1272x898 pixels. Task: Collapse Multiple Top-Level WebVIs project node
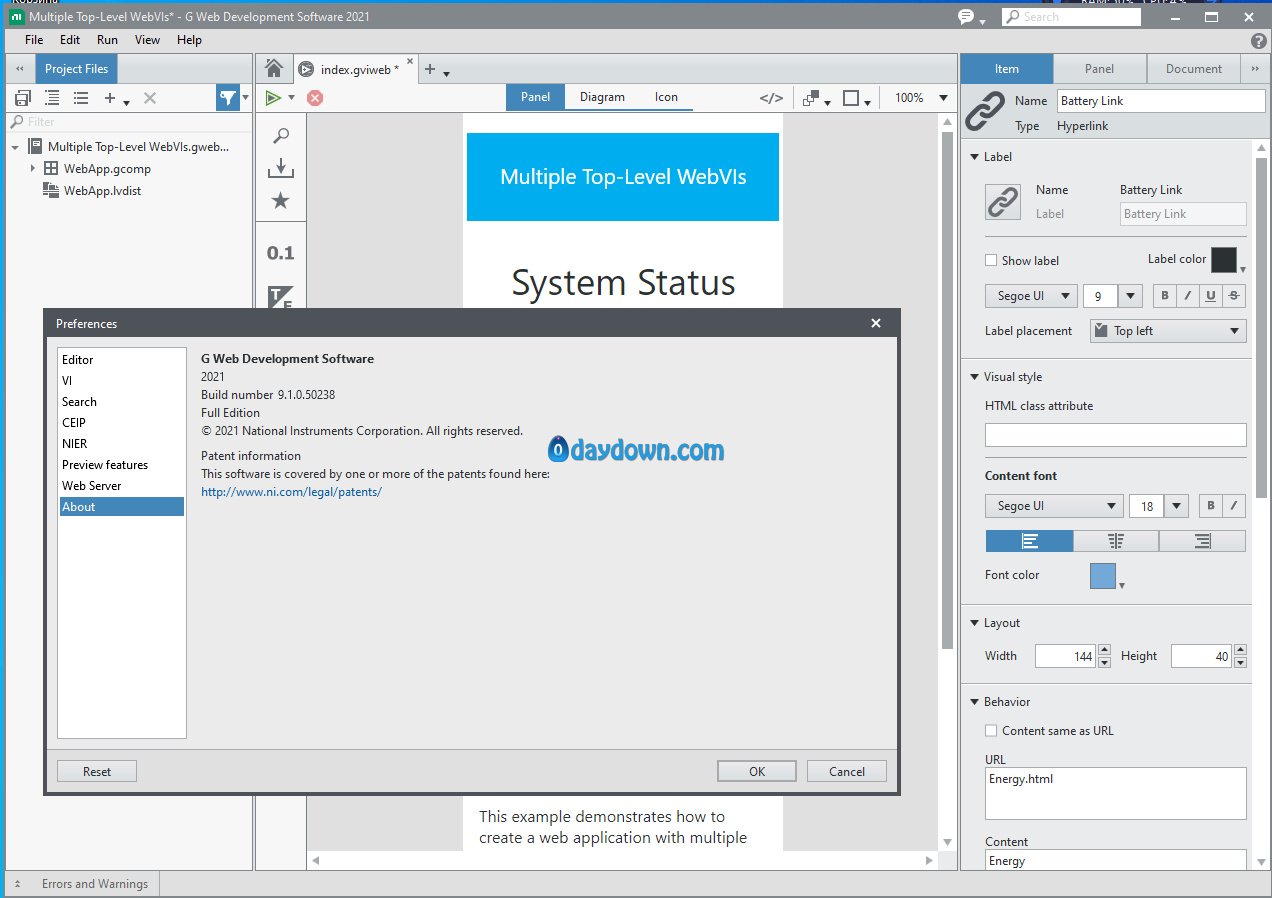(15, 147)
